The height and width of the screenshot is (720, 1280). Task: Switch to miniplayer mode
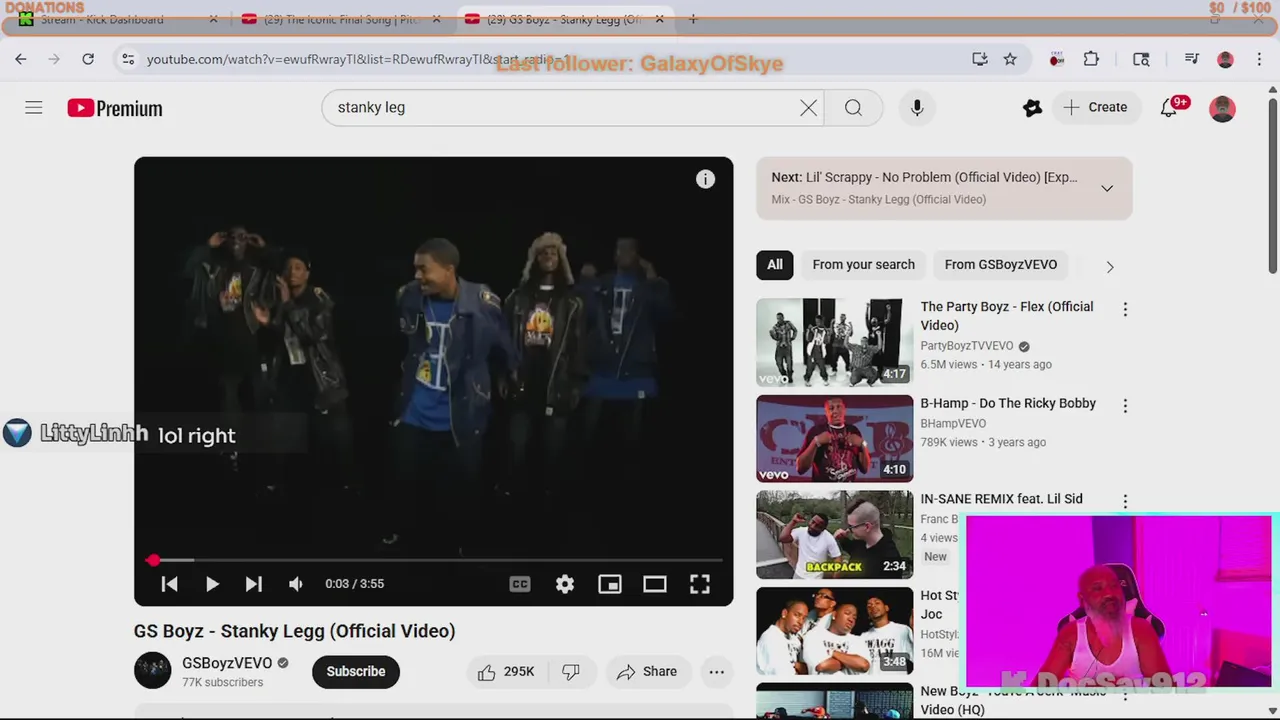610,584
